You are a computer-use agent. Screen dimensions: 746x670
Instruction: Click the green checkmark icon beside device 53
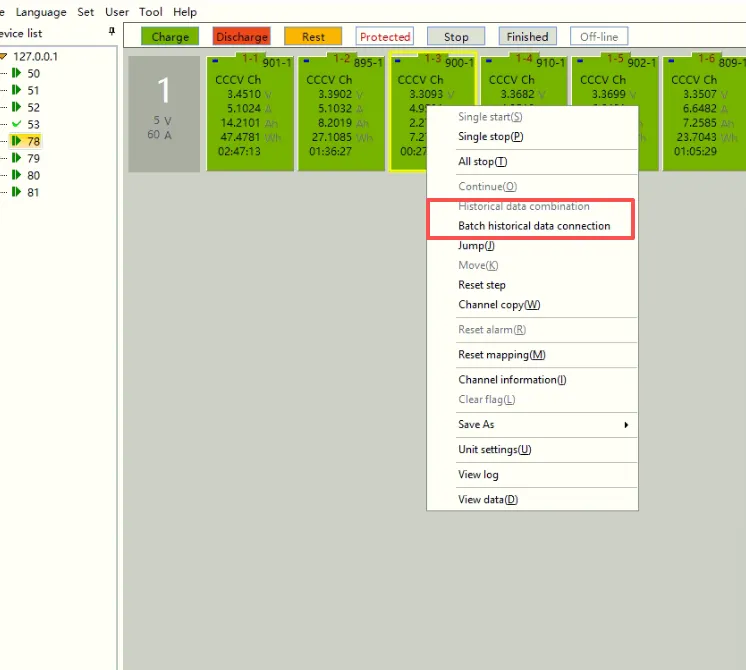[16, 124]
